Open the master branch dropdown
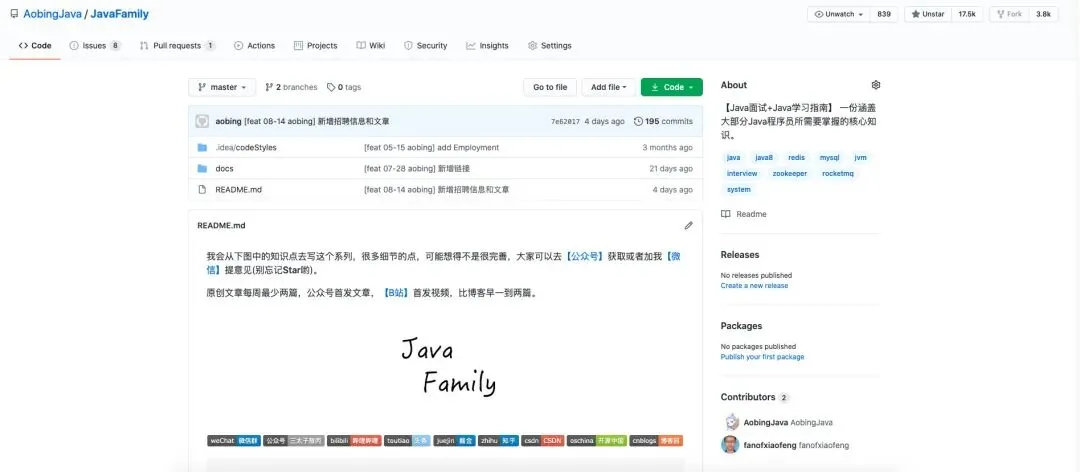1080x472 pixels. click(x=222, y=88)
